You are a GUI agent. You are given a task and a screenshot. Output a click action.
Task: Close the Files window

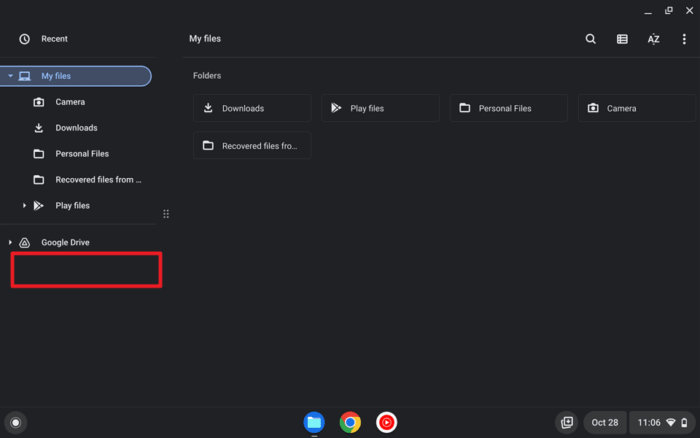689,11
